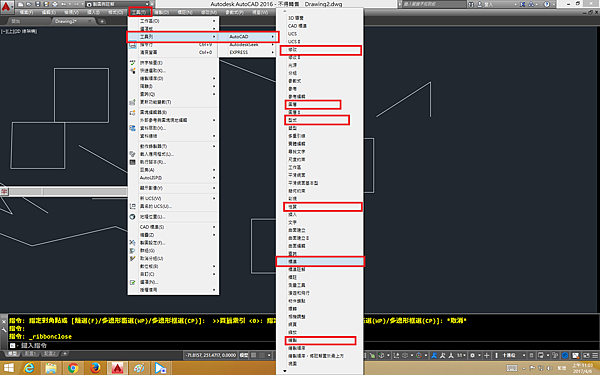Expand the Autodesk Seek submenu
Image resolution: width=600 pixels, height=375 pixels.
coord(248,45)
